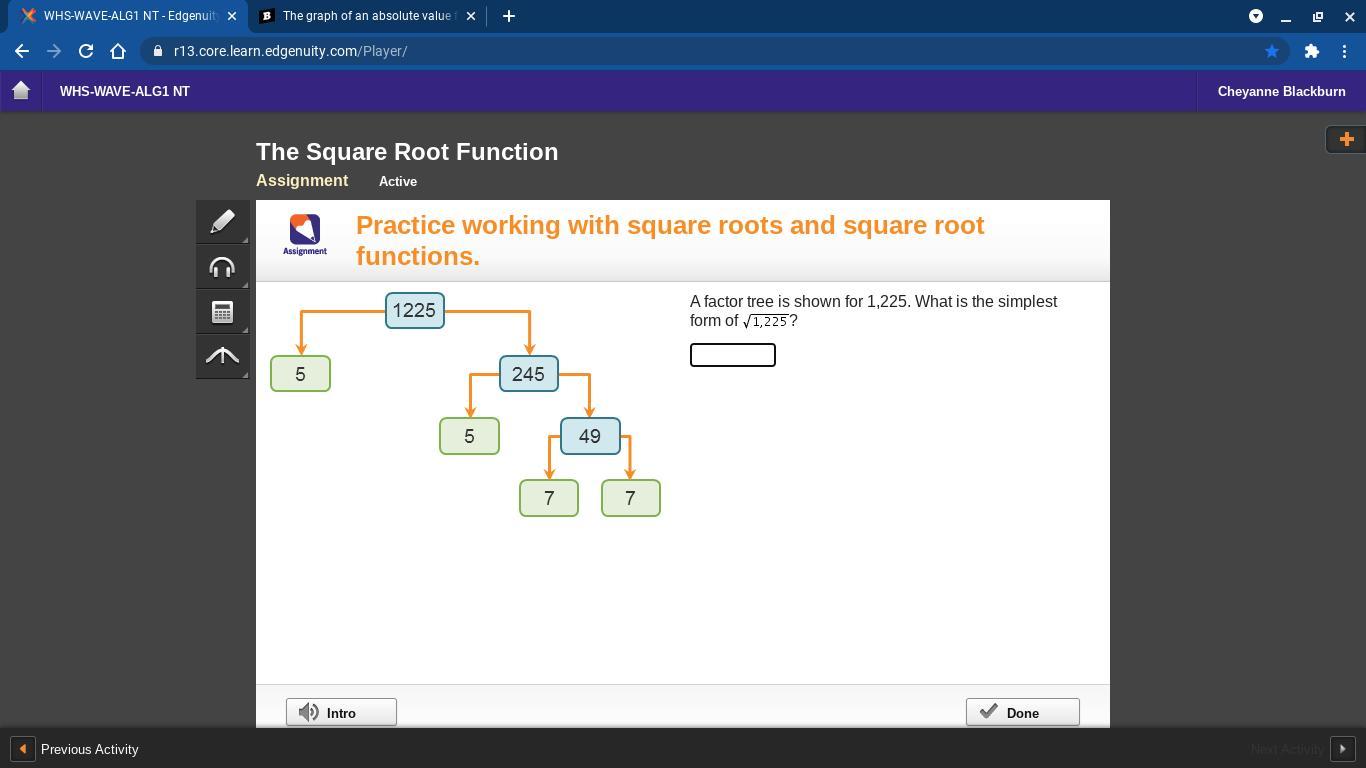
Task: Open Cheyanne Blackburn user menu
Action: pos(1281,91)
